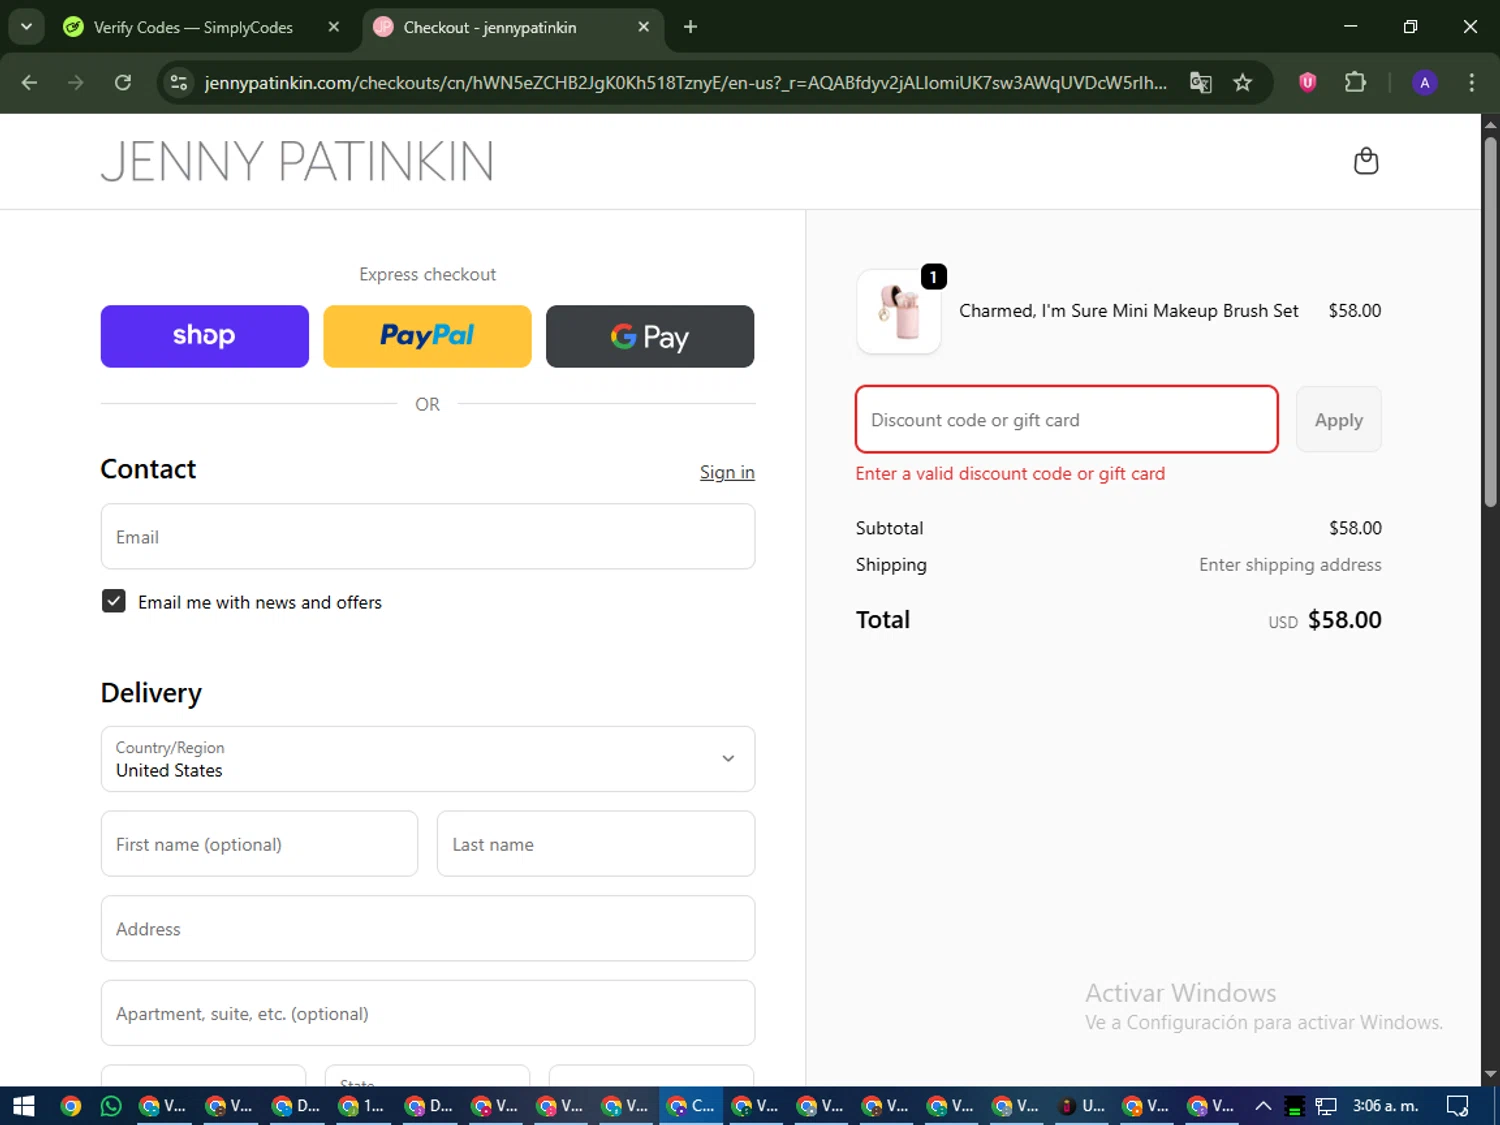Click the pinned Chrome taskbar icon
This screenshot has width=1500, height=1125.
click(70, 1106)
